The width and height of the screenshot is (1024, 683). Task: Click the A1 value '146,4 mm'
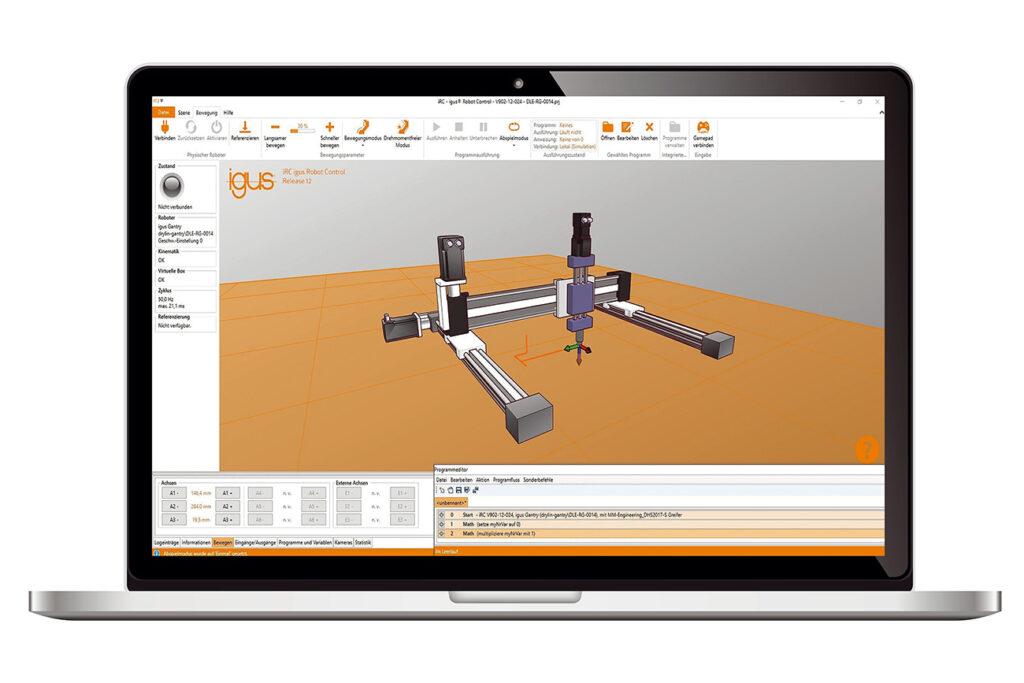click(x=200, y=494)
